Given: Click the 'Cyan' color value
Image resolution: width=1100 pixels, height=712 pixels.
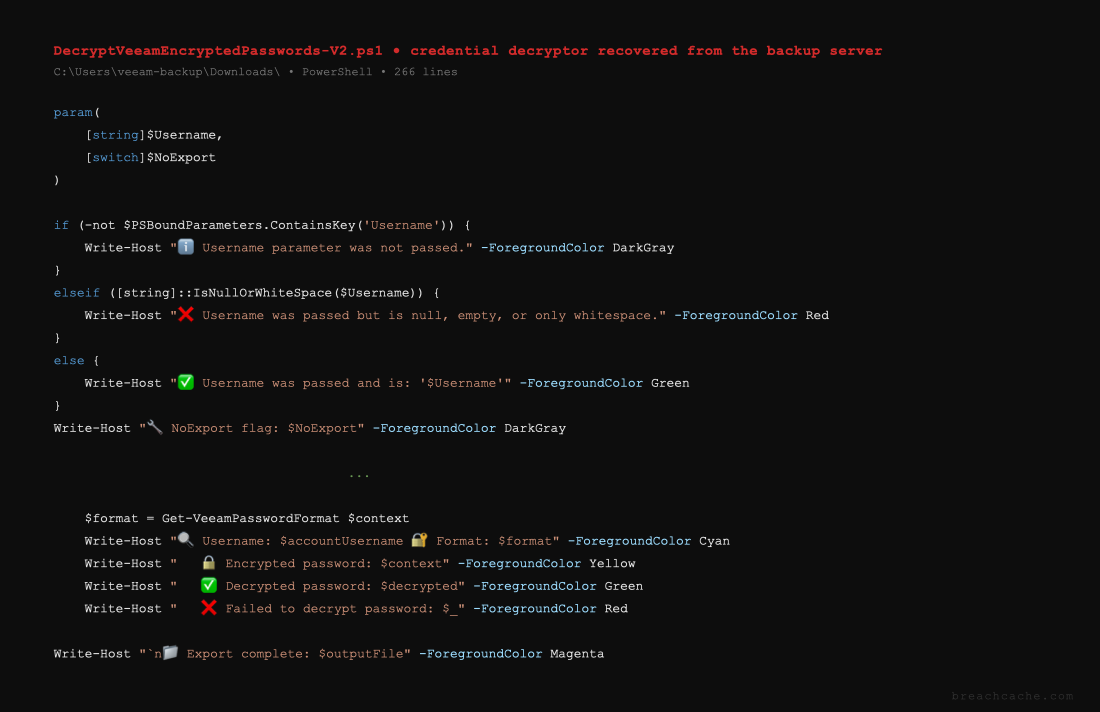Looking at the screenshot, I should click(x=714, y=541).
